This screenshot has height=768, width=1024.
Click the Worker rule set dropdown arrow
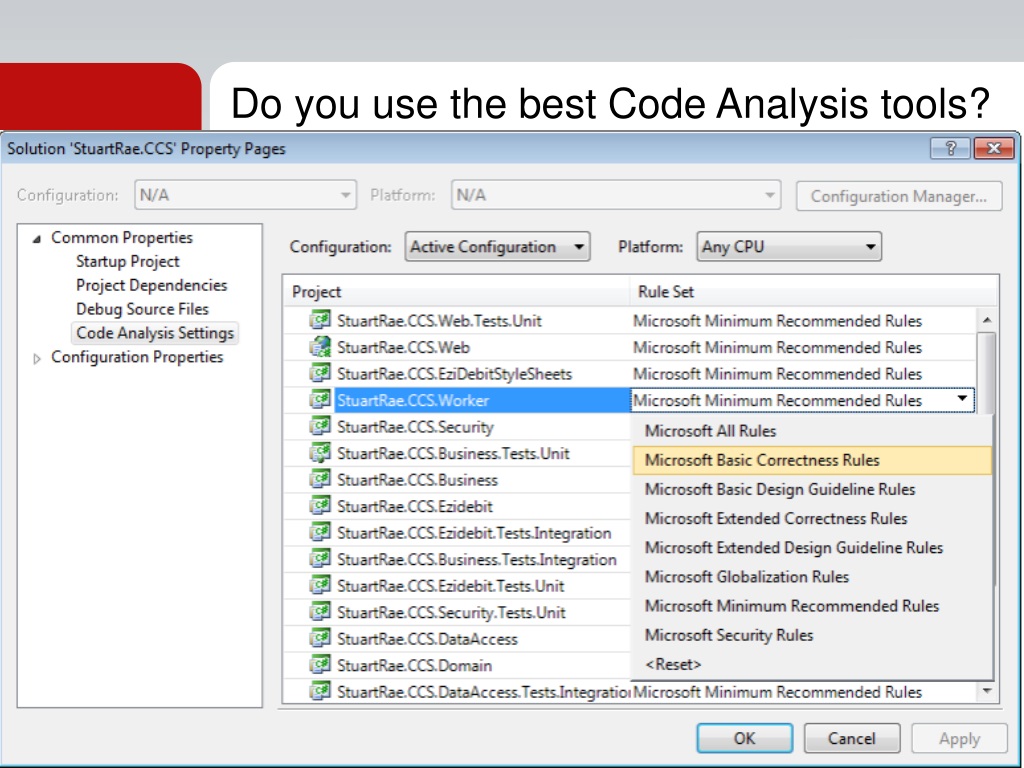(x=962, y=399)
